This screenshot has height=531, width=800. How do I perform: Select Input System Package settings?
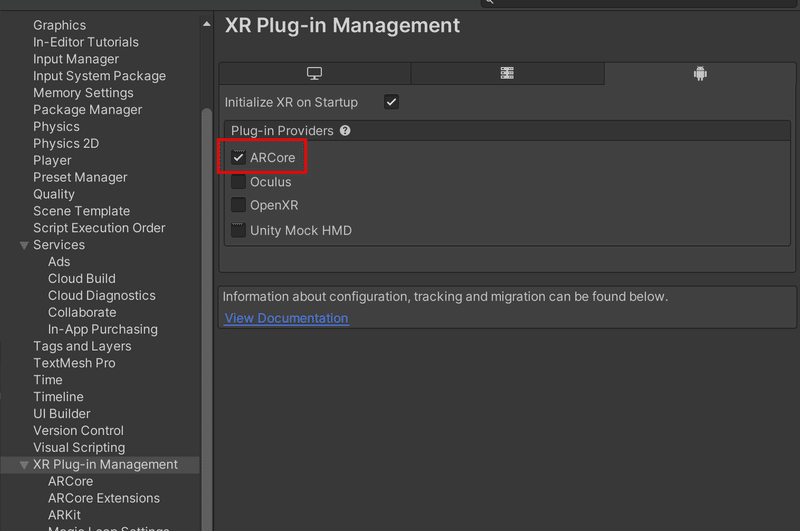[99, 75]
